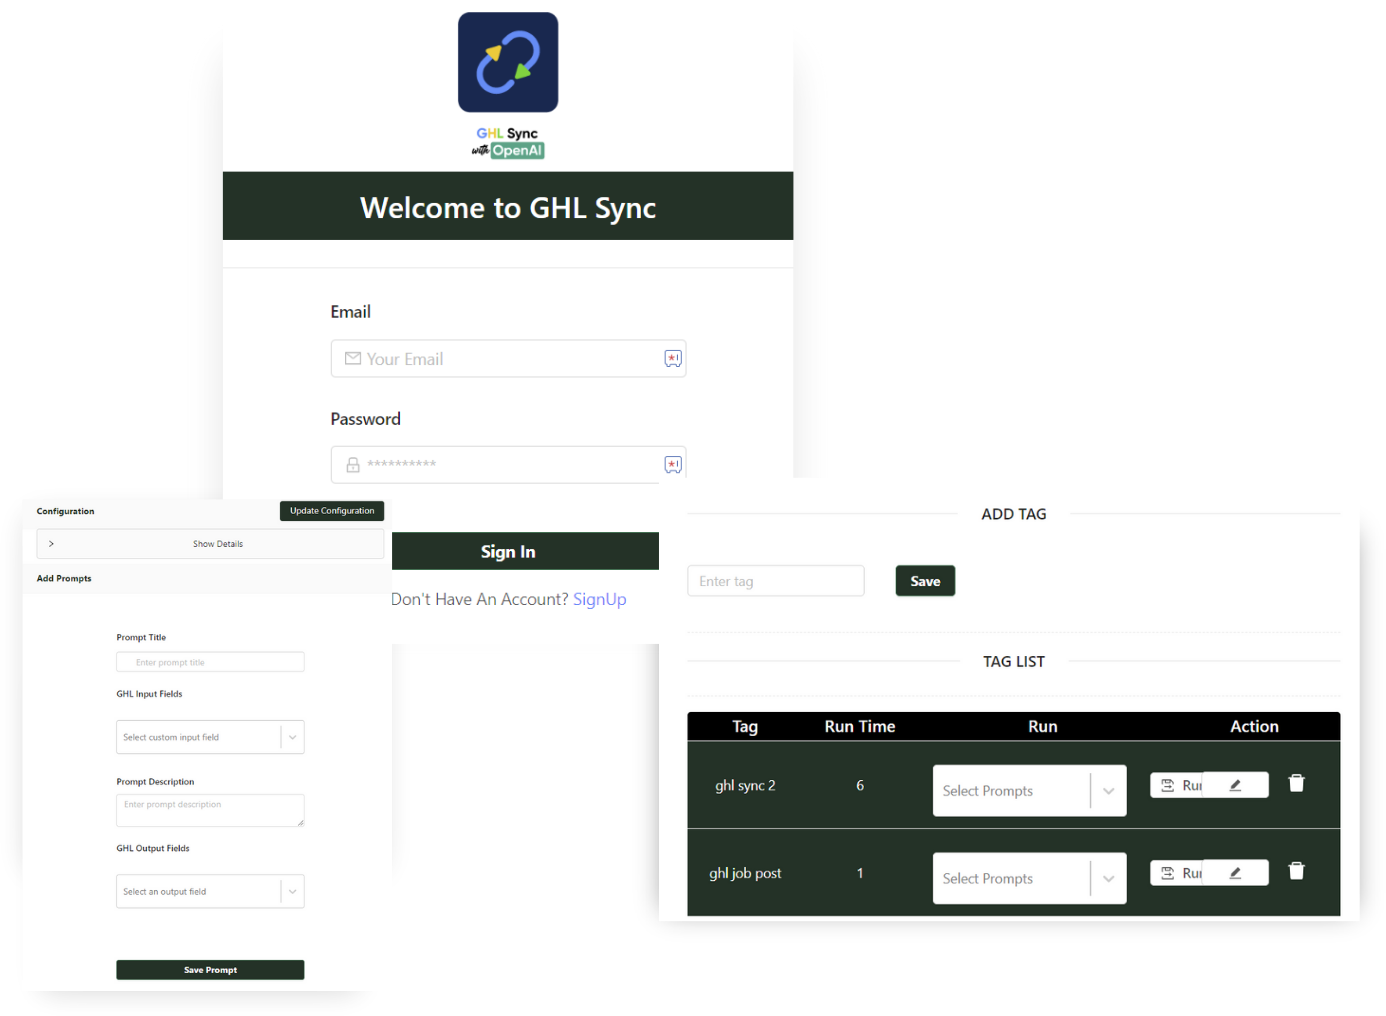Open Select Prompts dropdown for ghl job post
The image size is (1386, 1016).
pyautogui.click(x=1029, y=878)
